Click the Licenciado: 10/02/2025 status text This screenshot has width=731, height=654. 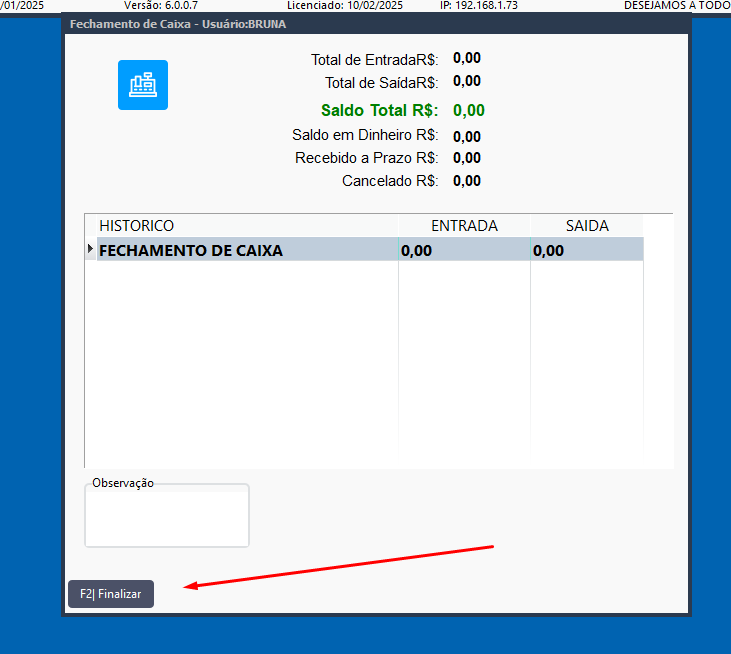(x=345, y=6)
